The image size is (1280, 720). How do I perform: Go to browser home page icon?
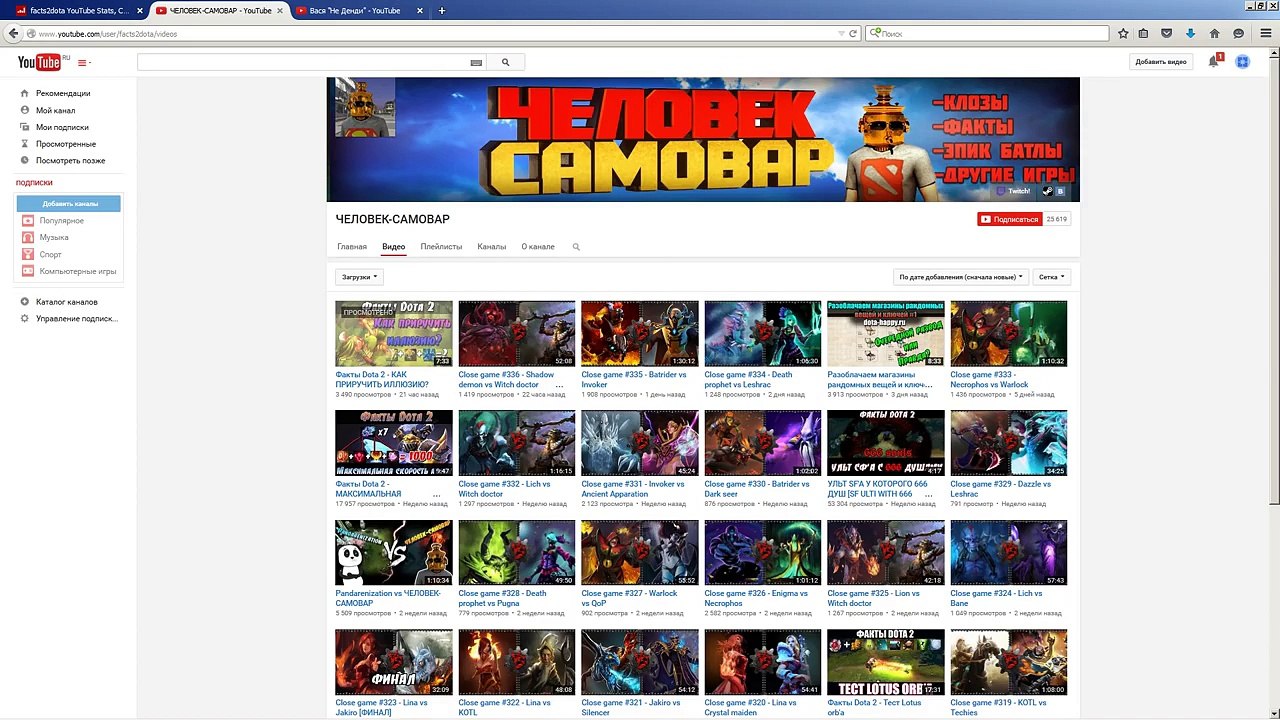[1214, 33]
